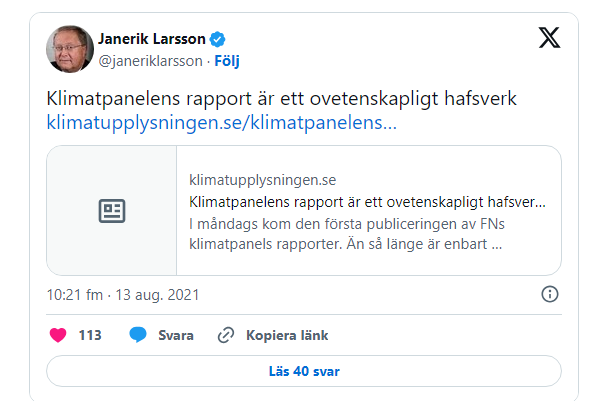The width and height of the screenshot is (607, 401).
Task: Click the reply speech bubble icon
Action: click(x=138, y=335)
